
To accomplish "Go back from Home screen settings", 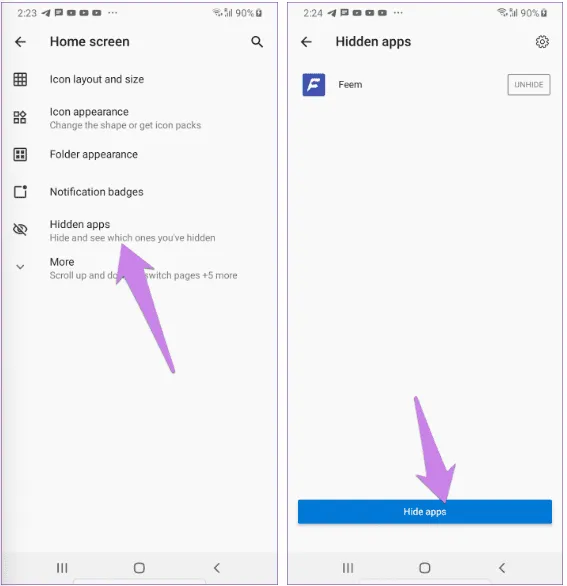I will coord(20,41).
